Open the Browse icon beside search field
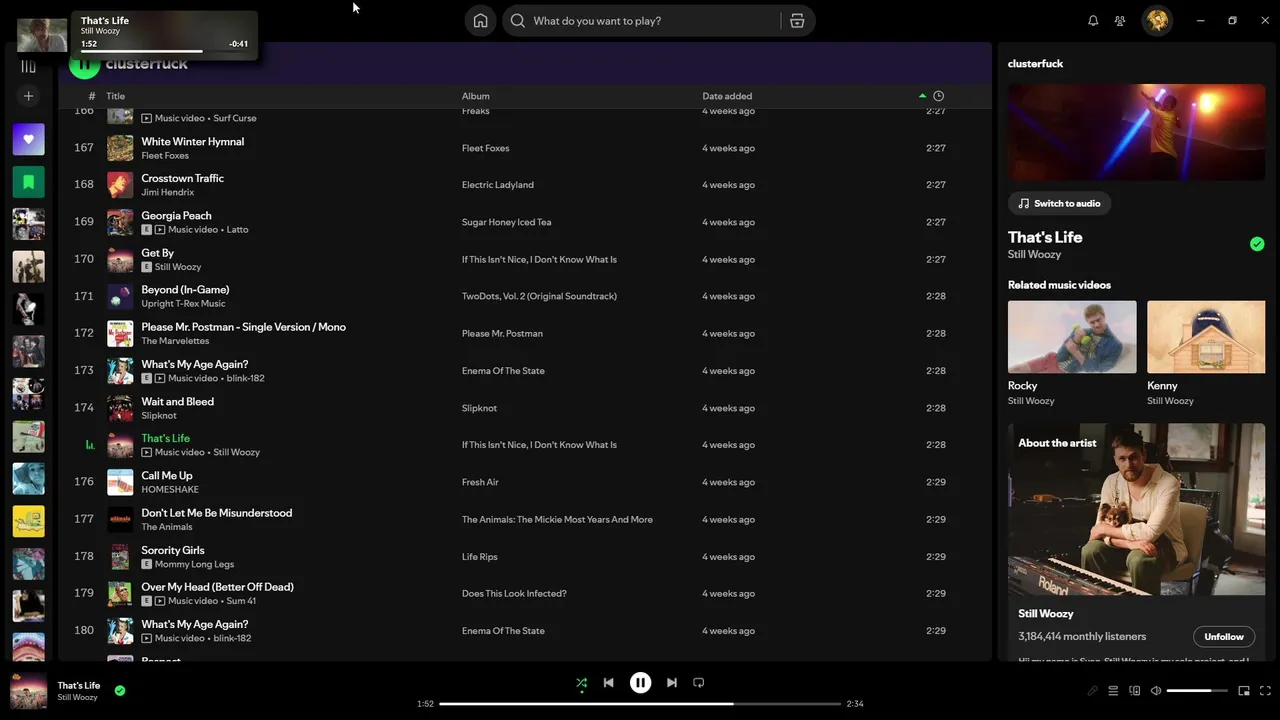Screen dimensions: 1280x720 pyautogui.click(x=797, y=21)
